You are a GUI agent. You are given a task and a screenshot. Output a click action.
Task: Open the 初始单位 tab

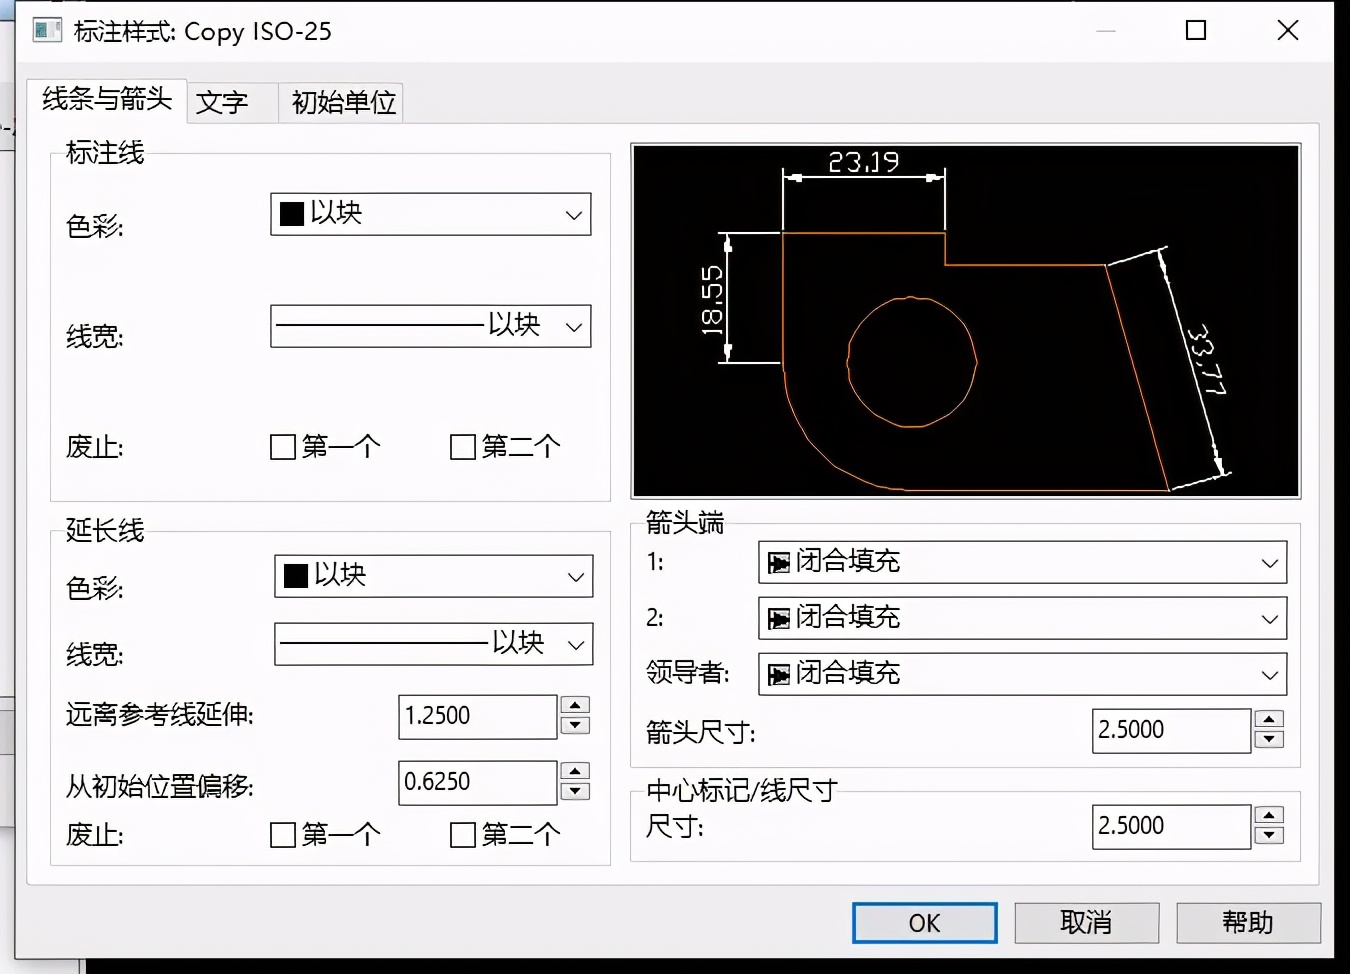[343, 102]
